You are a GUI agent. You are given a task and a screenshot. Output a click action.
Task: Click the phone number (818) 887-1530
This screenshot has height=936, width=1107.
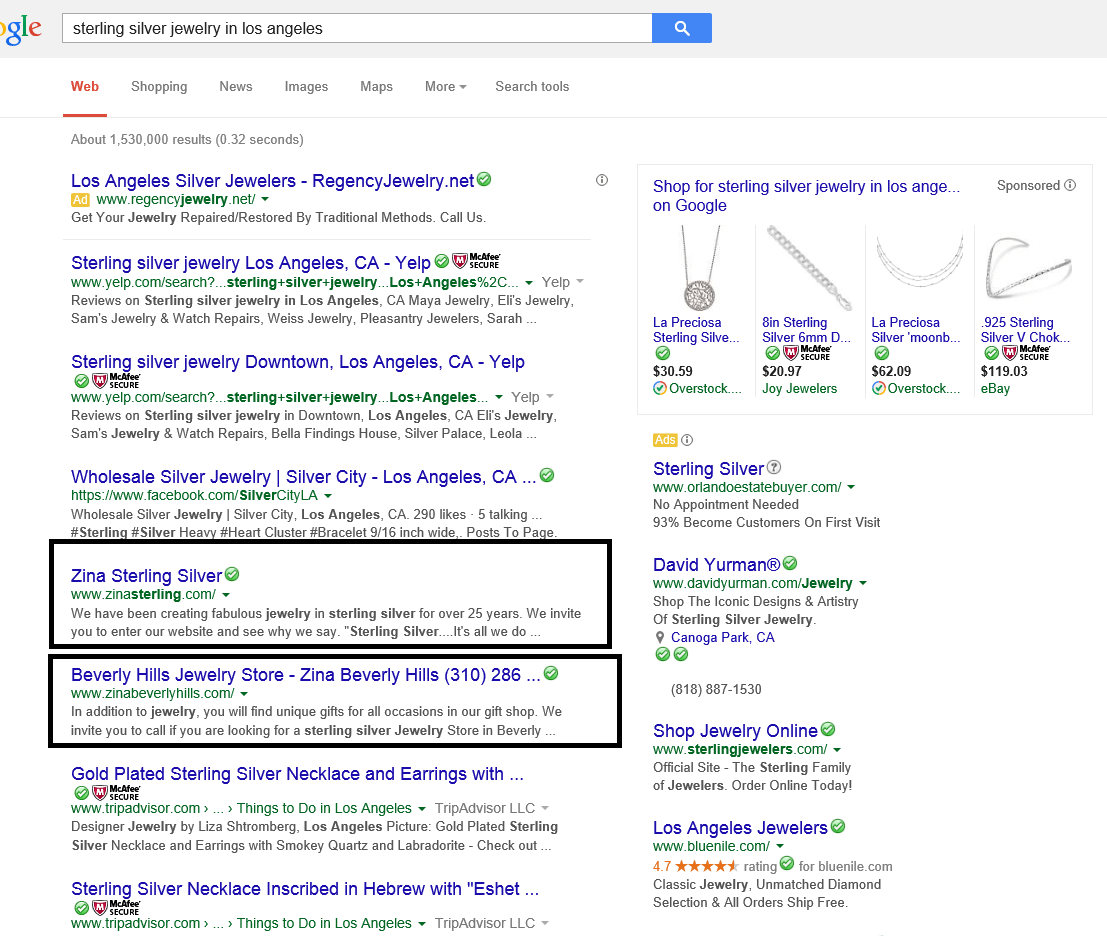[716, 689]
